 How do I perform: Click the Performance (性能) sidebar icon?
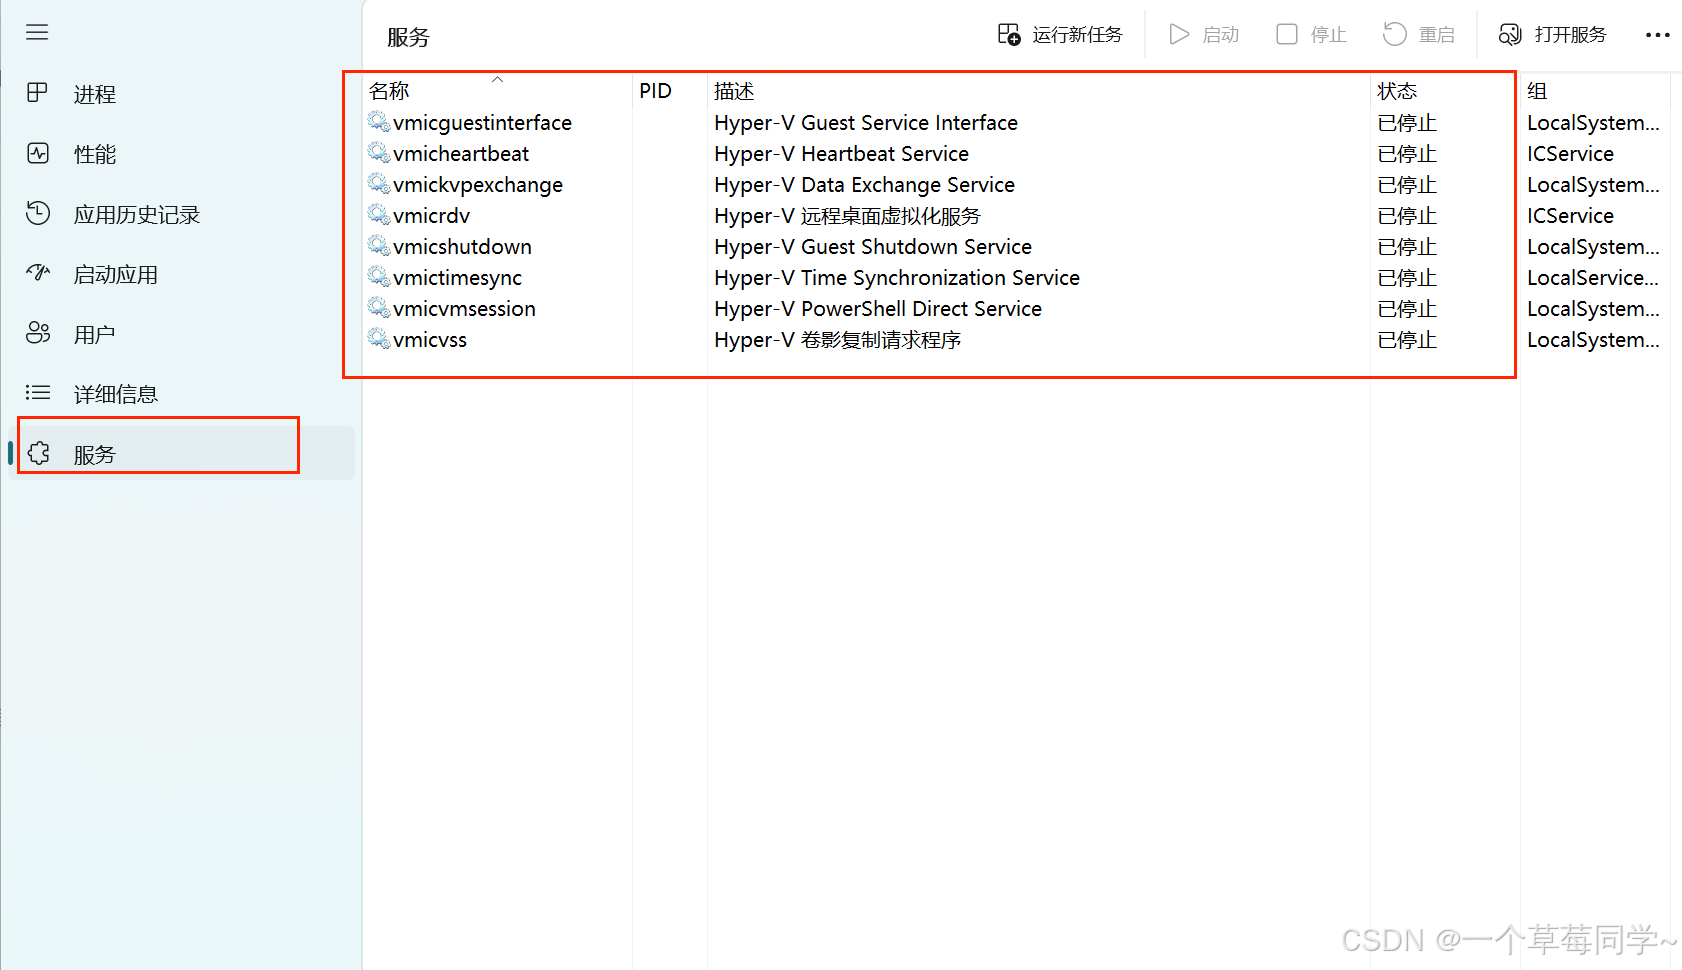38,153
